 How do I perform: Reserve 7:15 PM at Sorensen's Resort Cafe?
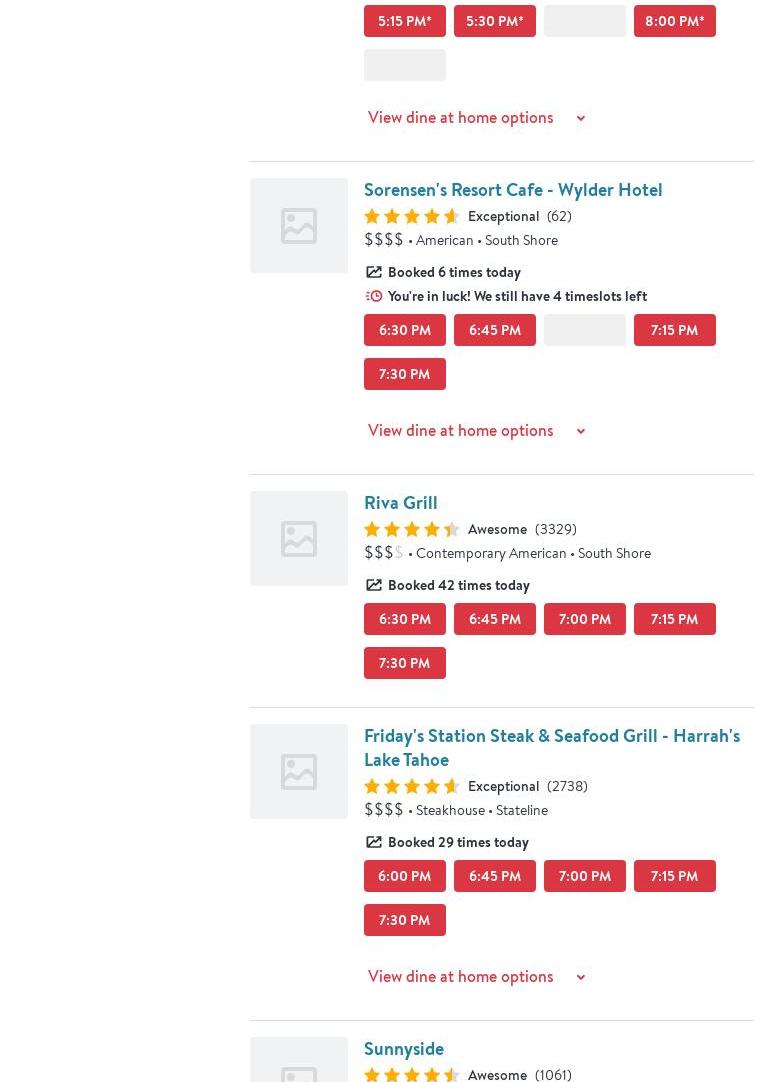[674, 330]
